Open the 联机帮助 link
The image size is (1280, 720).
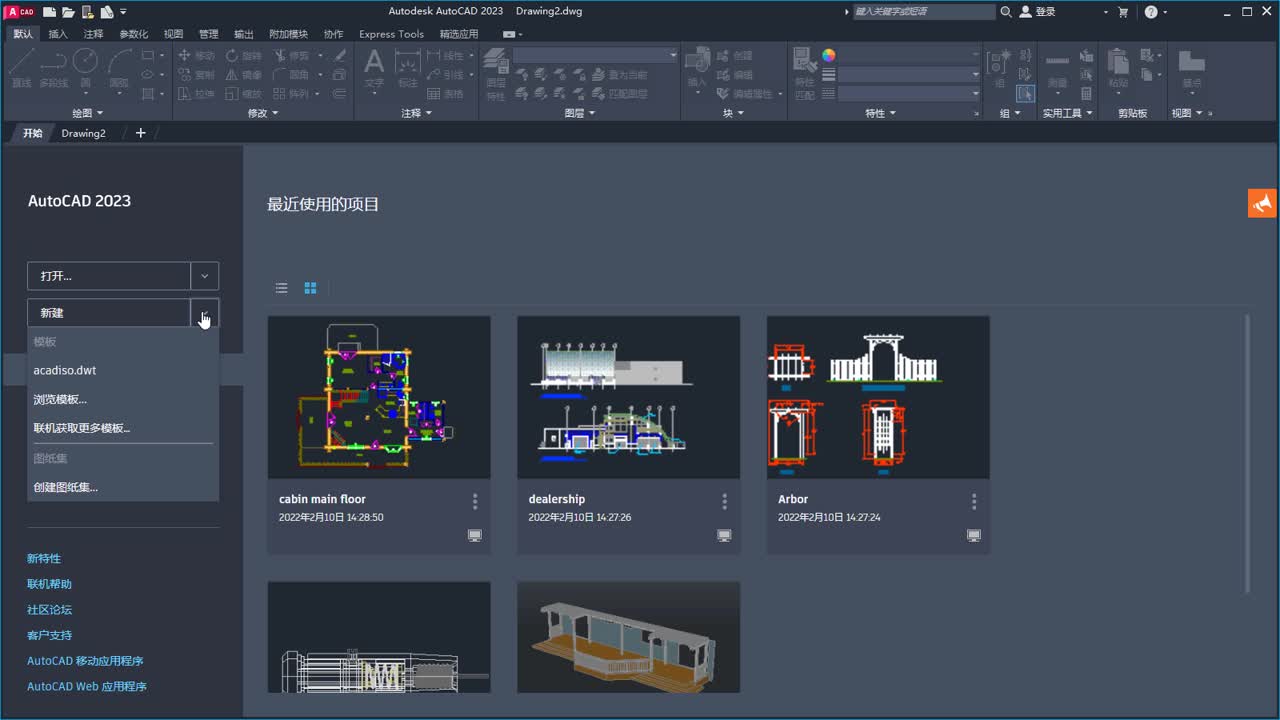(49, 584)
